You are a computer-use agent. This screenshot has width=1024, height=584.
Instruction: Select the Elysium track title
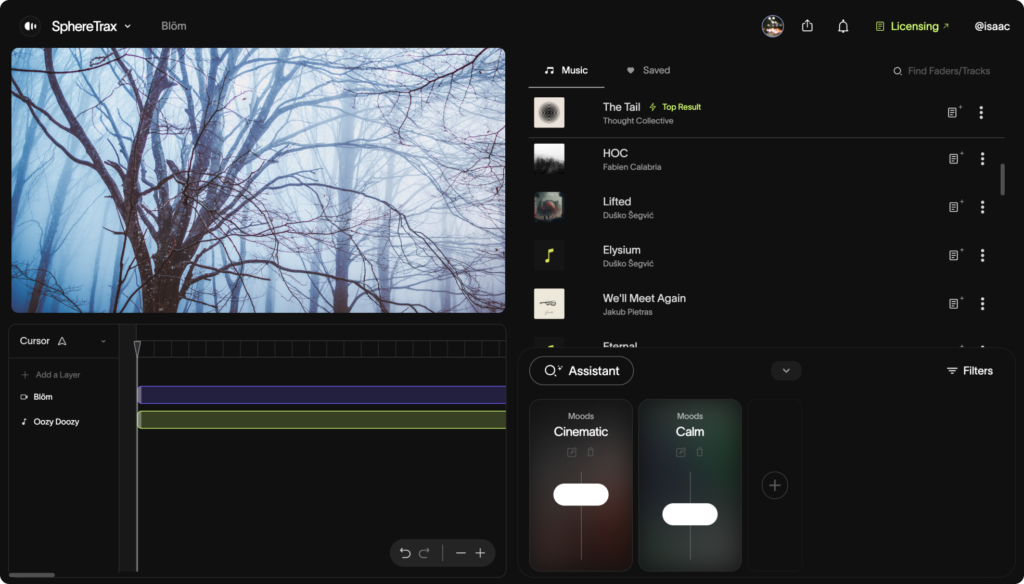tap(621, 250)
